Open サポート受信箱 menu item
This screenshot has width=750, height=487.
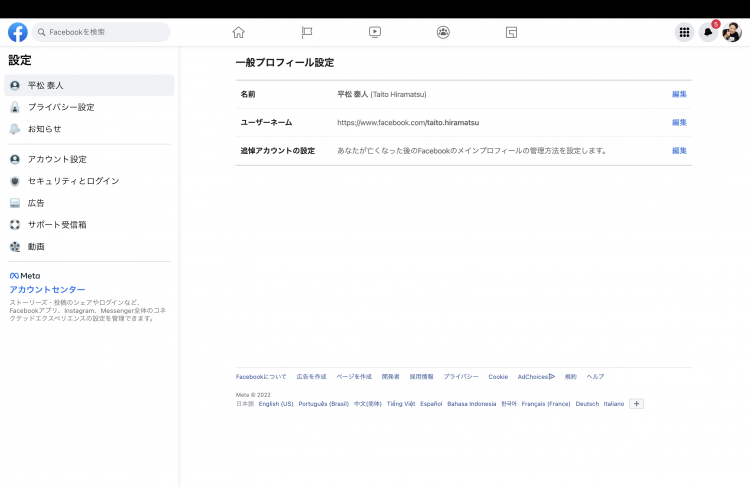pyautogui.click(x=89, y=224)
